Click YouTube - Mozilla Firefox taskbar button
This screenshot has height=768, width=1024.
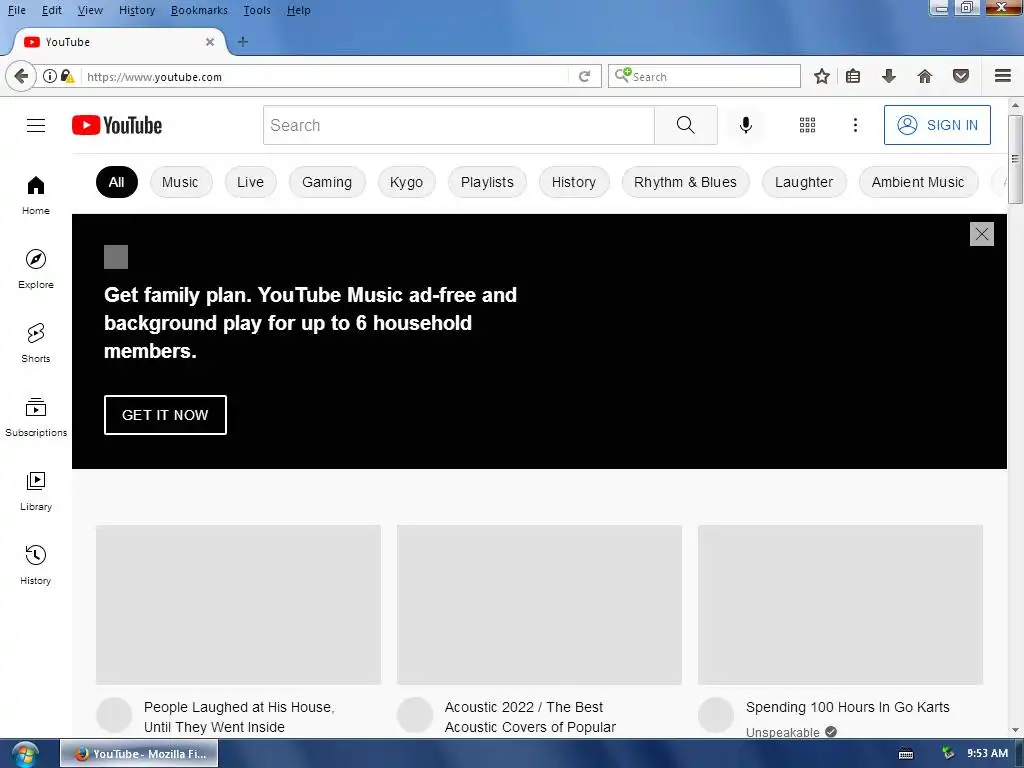(x=139, y=754)
